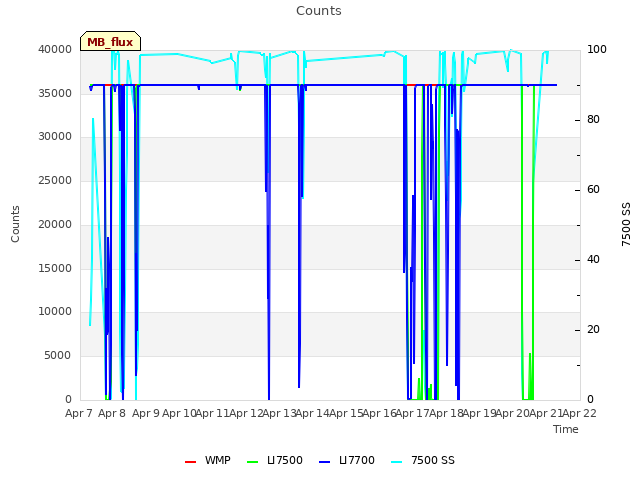
Task: Click the 20000 y-axis tick label
Action: tap(55, 224)
